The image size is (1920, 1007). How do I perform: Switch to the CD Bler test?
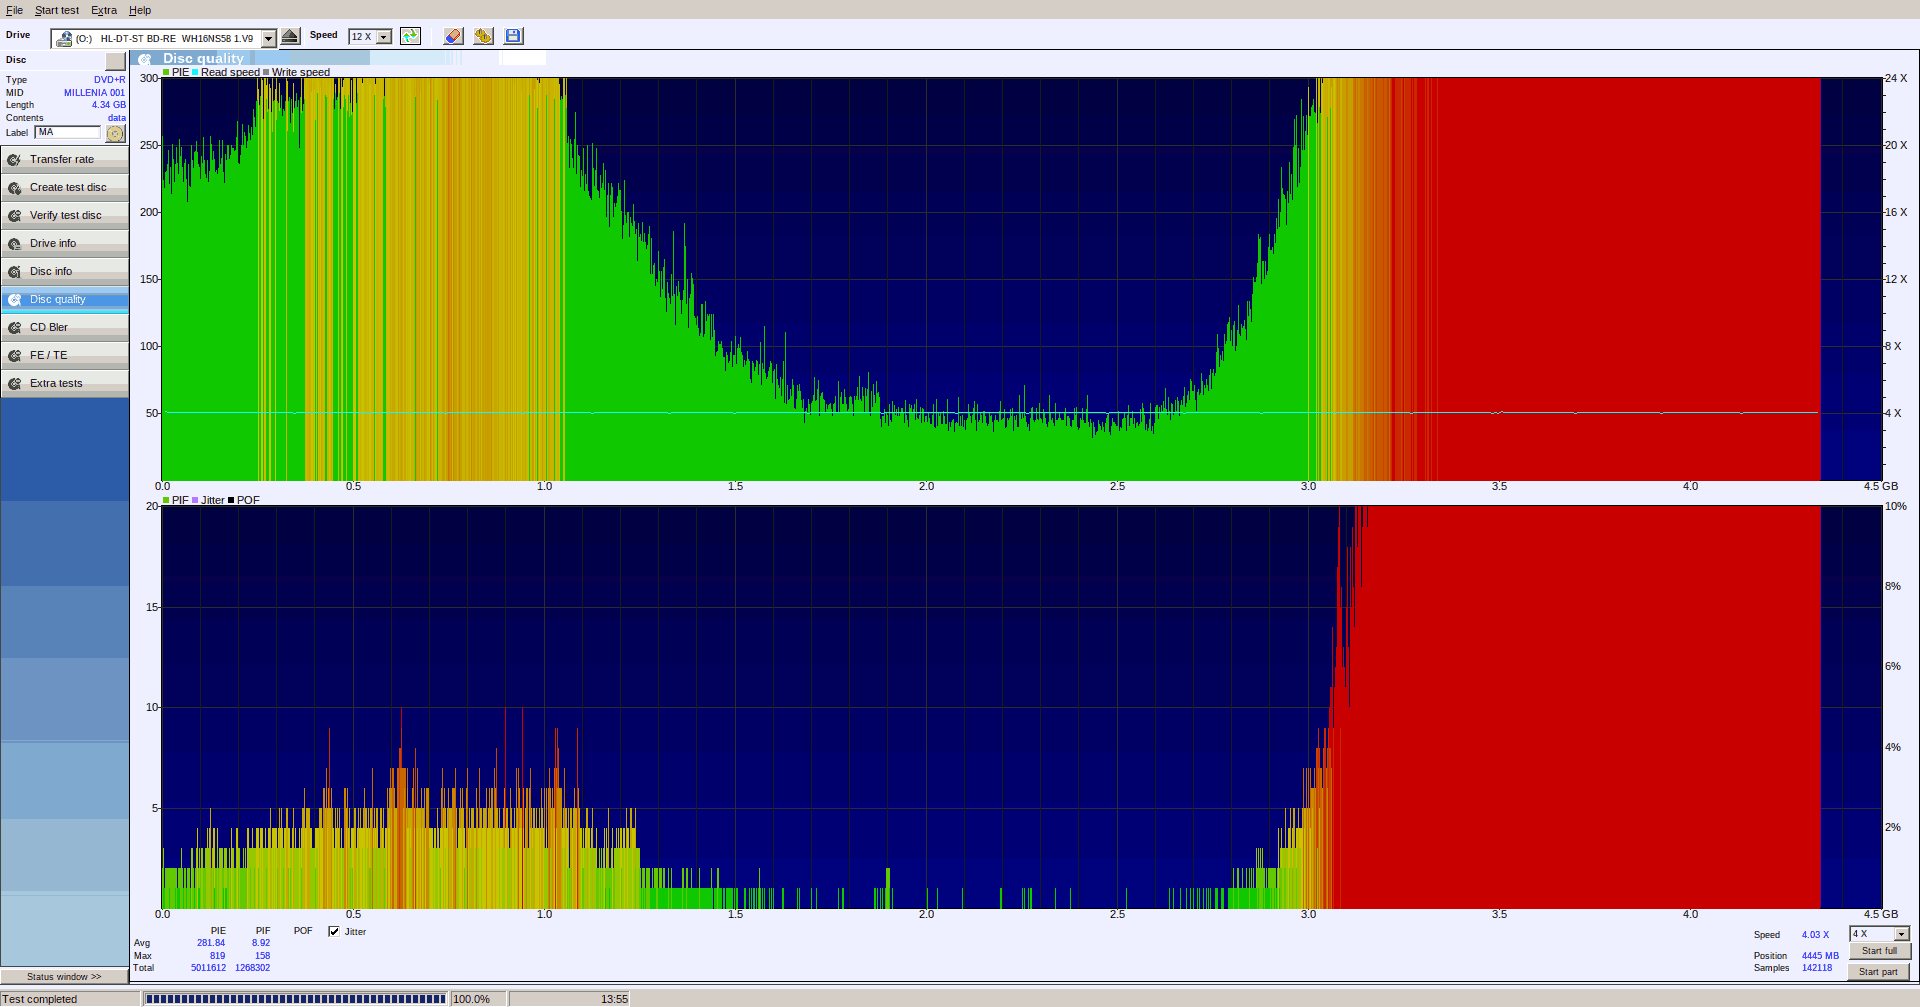coord(64,326)
